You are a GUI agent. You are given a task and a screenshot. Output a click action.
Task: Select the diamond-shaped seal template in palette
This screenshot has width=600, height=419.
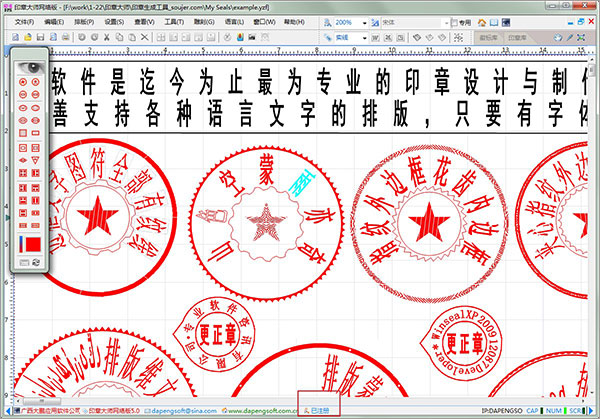(x=23, y=160)
